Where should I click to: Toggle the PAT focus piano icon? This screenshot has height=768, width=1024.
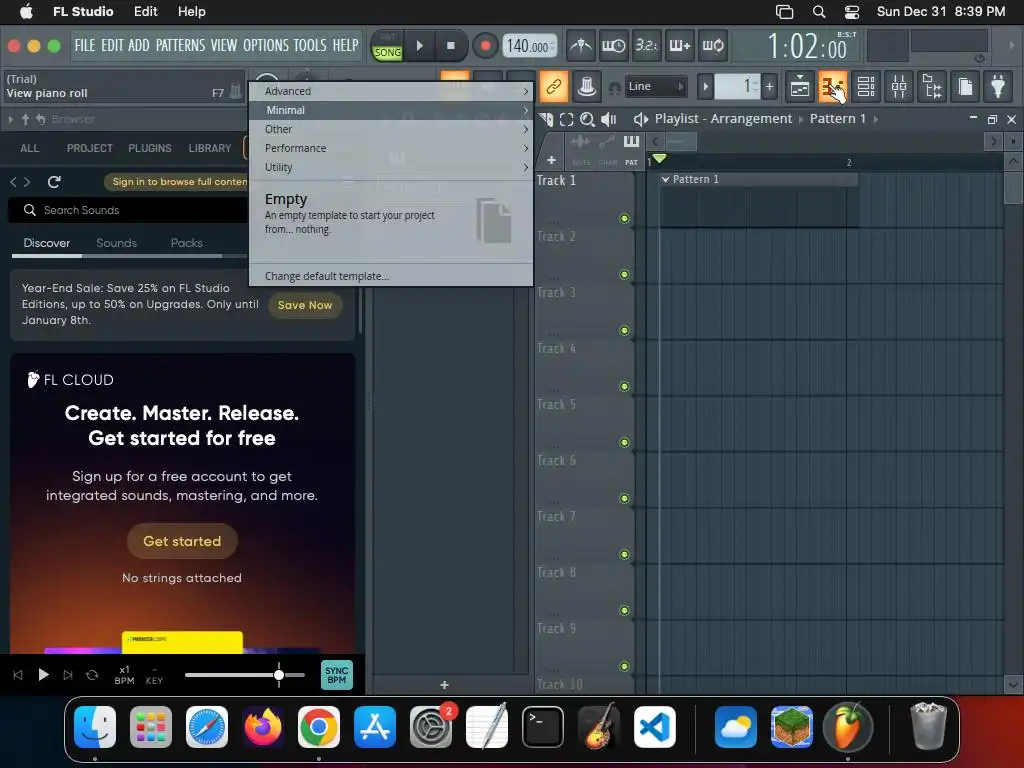[x=631, y=141]
